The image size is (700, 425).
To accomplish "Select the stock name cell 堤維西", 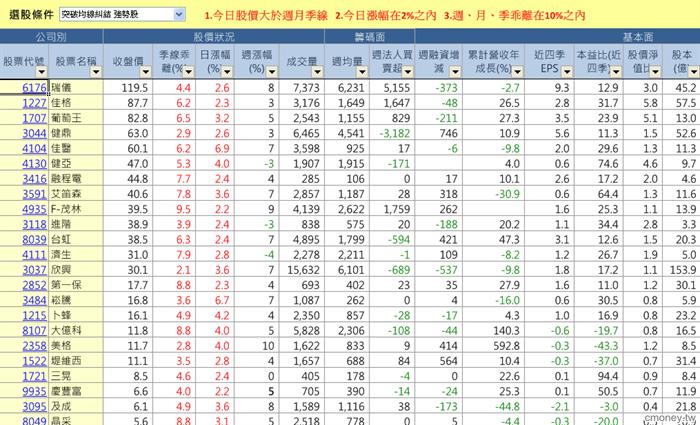I will point(76,361).
